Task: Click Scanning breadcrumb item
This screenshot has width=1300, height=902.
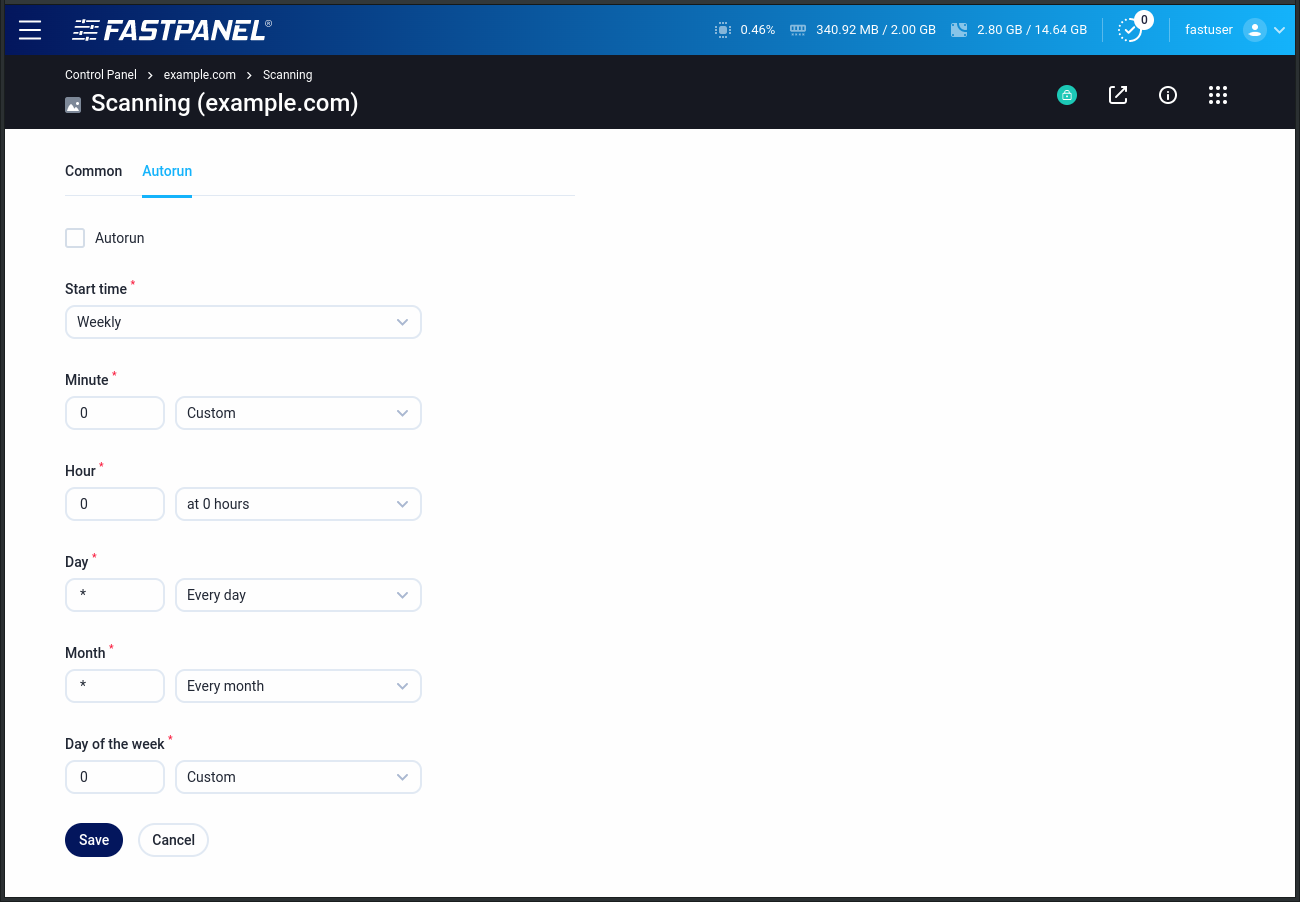Action: tap(288, 75)
